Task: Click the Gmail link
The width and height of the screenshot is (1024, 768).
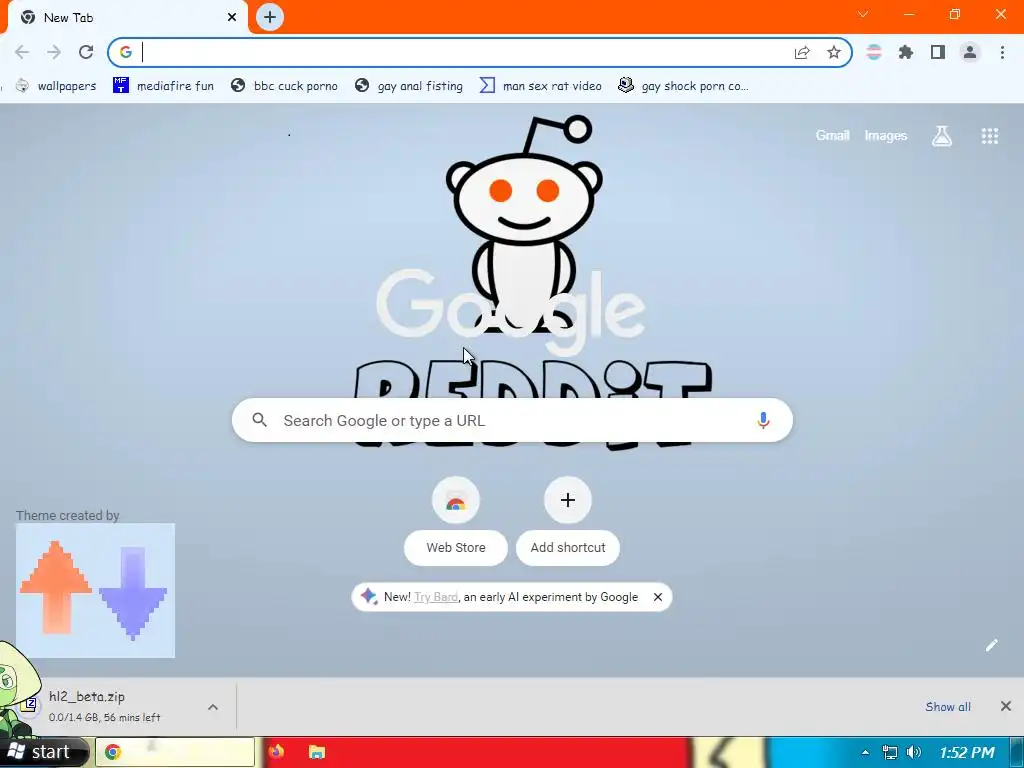Action: point(833,136)
